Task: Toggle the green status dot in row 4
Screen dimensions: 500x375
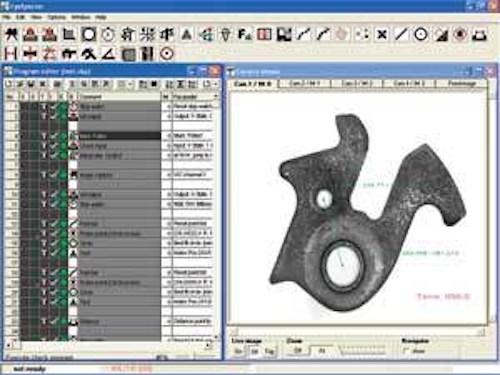Action: tap(63, 136)
